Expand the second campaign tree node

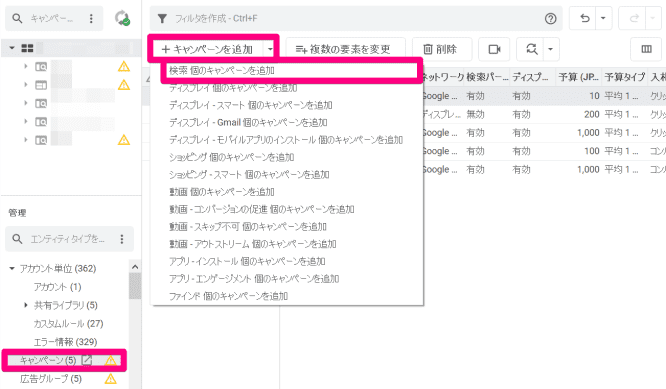coord(25,85)
